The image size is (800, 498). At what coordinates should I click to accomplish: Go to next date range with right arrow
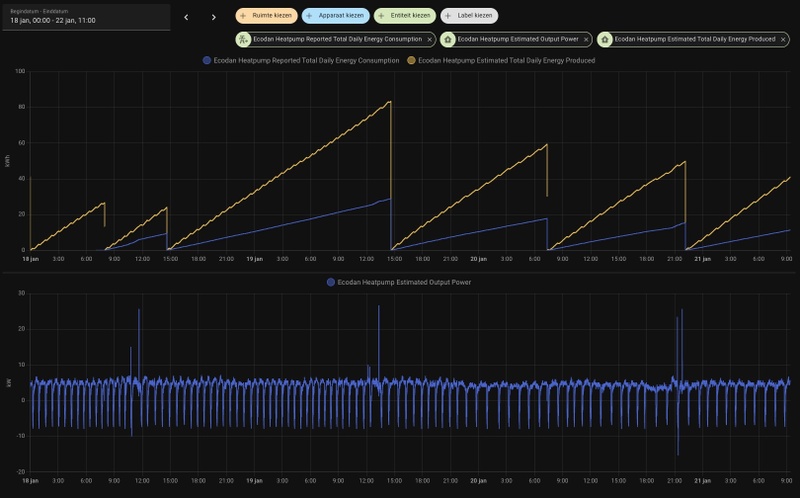pyautogui.click(x=213, y=17)
